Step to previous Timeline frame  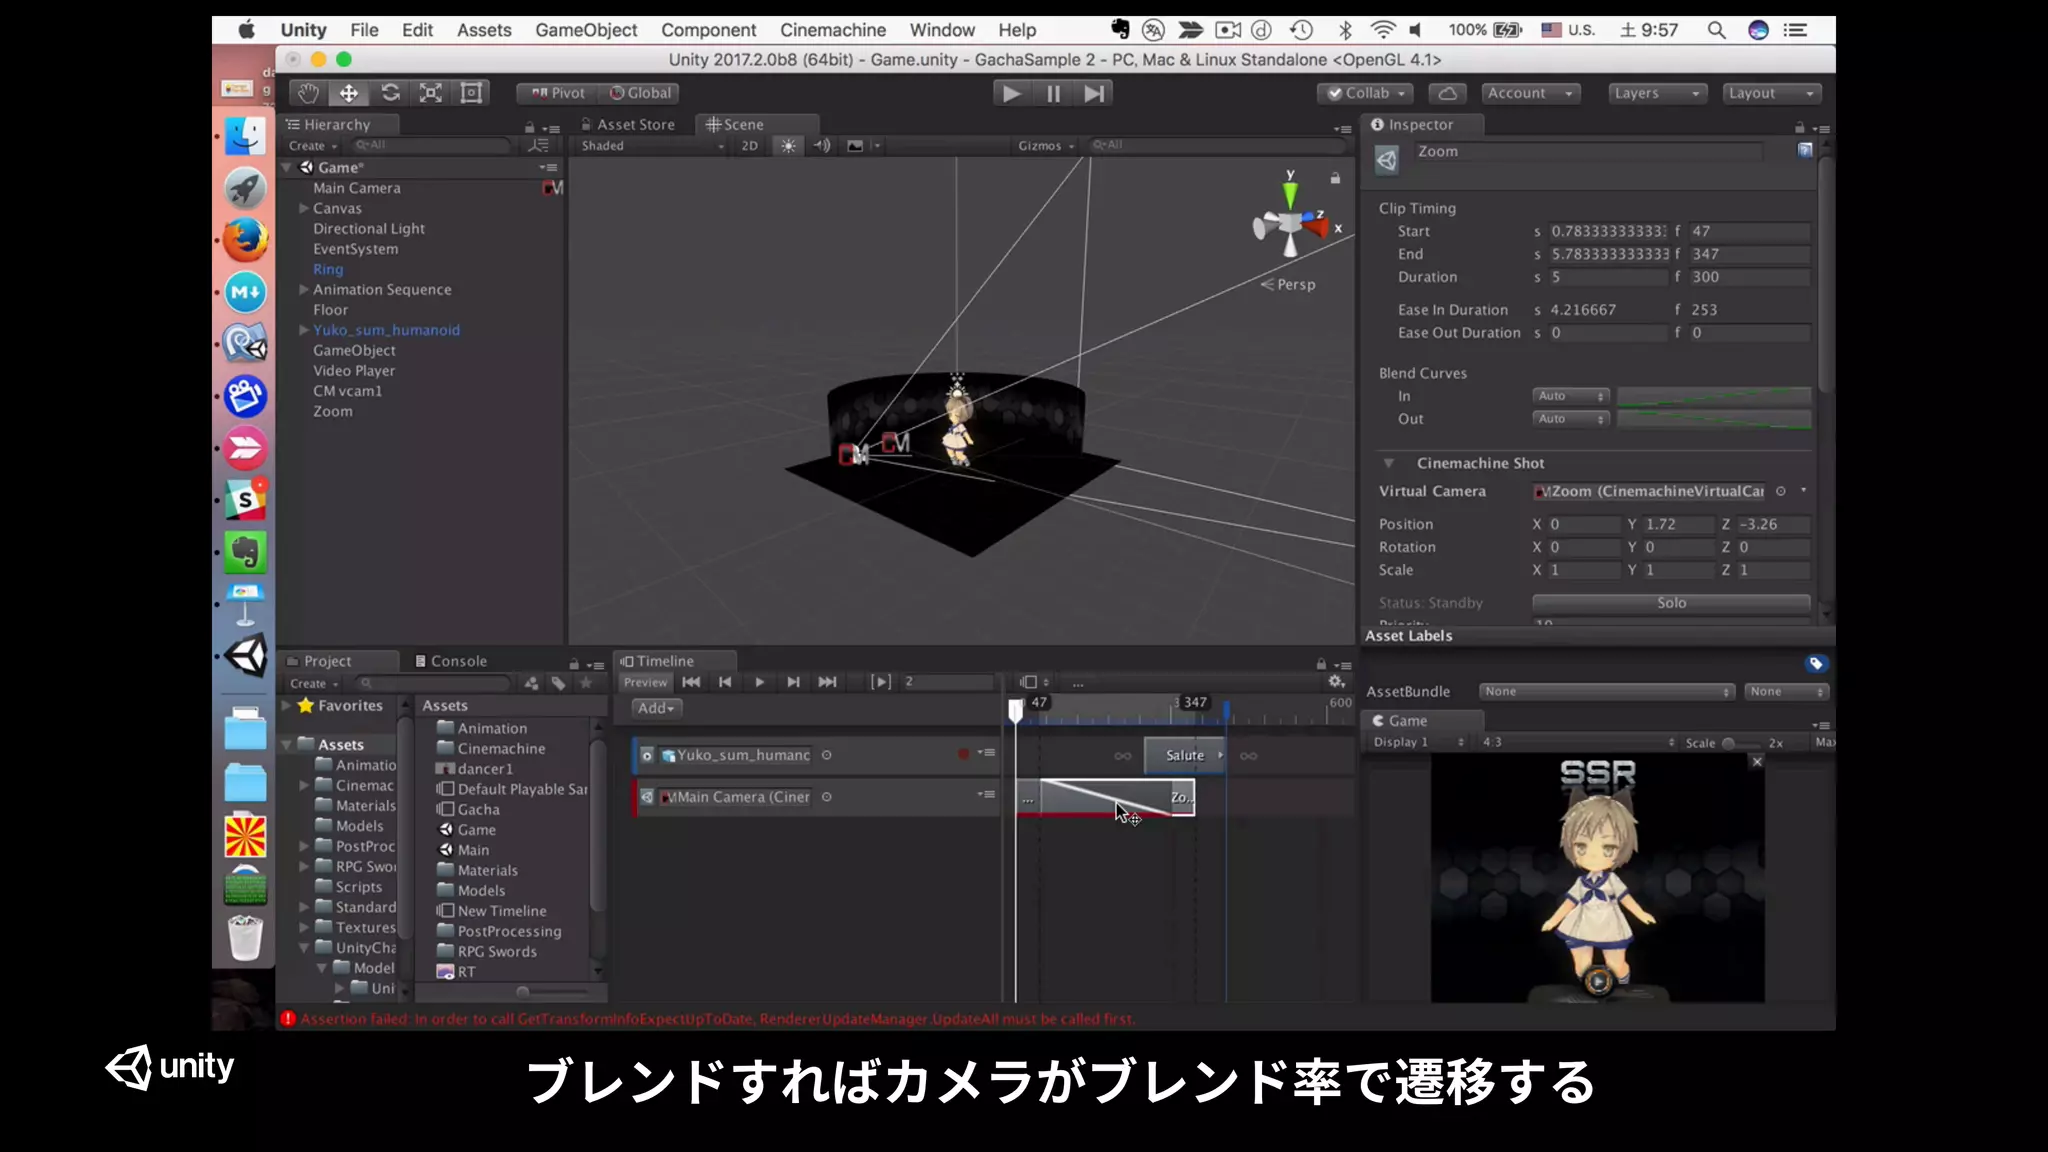click(725, 682)
